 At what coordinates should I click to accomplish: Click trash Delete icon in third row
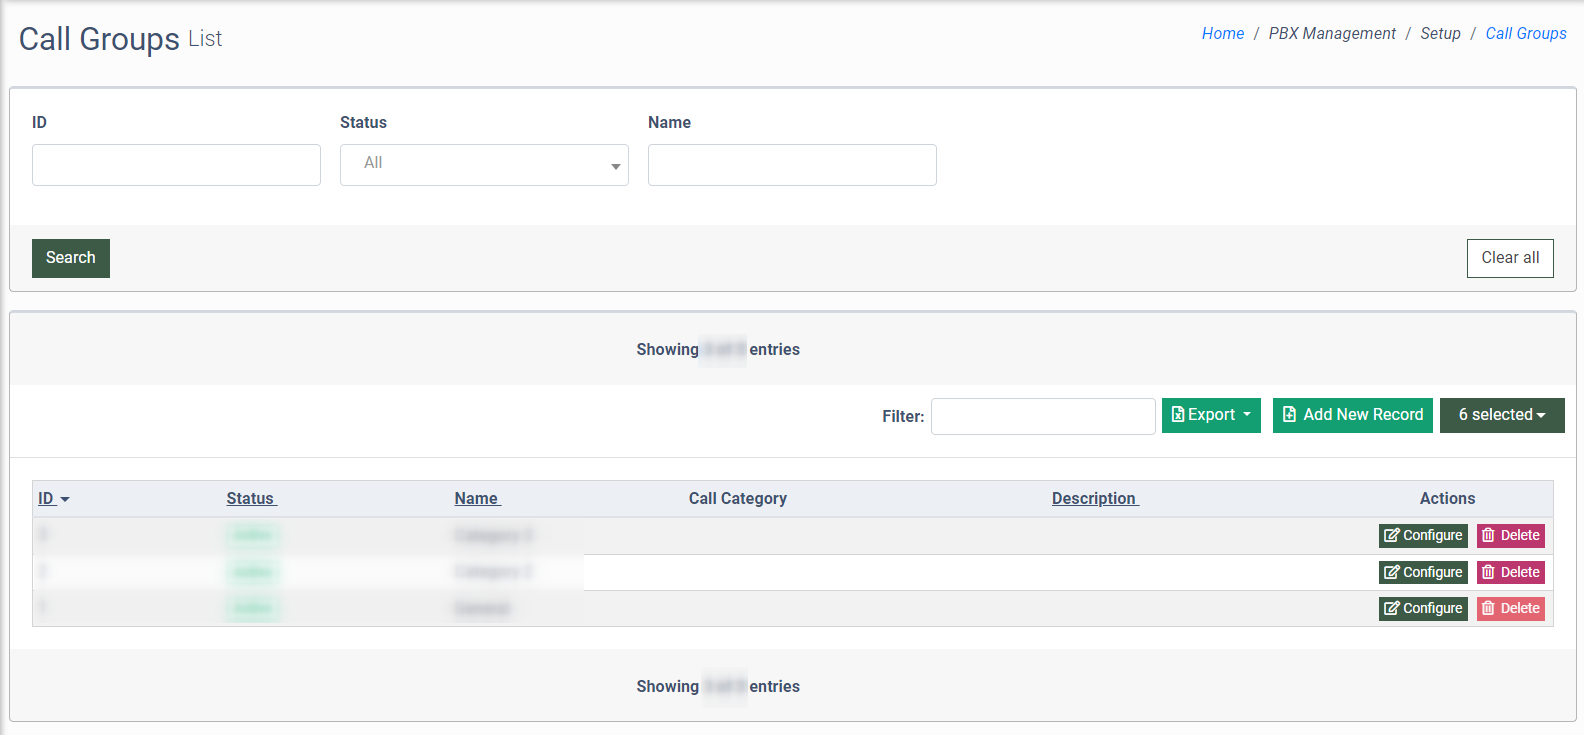pyautogui.click(x=1488, y=609)
